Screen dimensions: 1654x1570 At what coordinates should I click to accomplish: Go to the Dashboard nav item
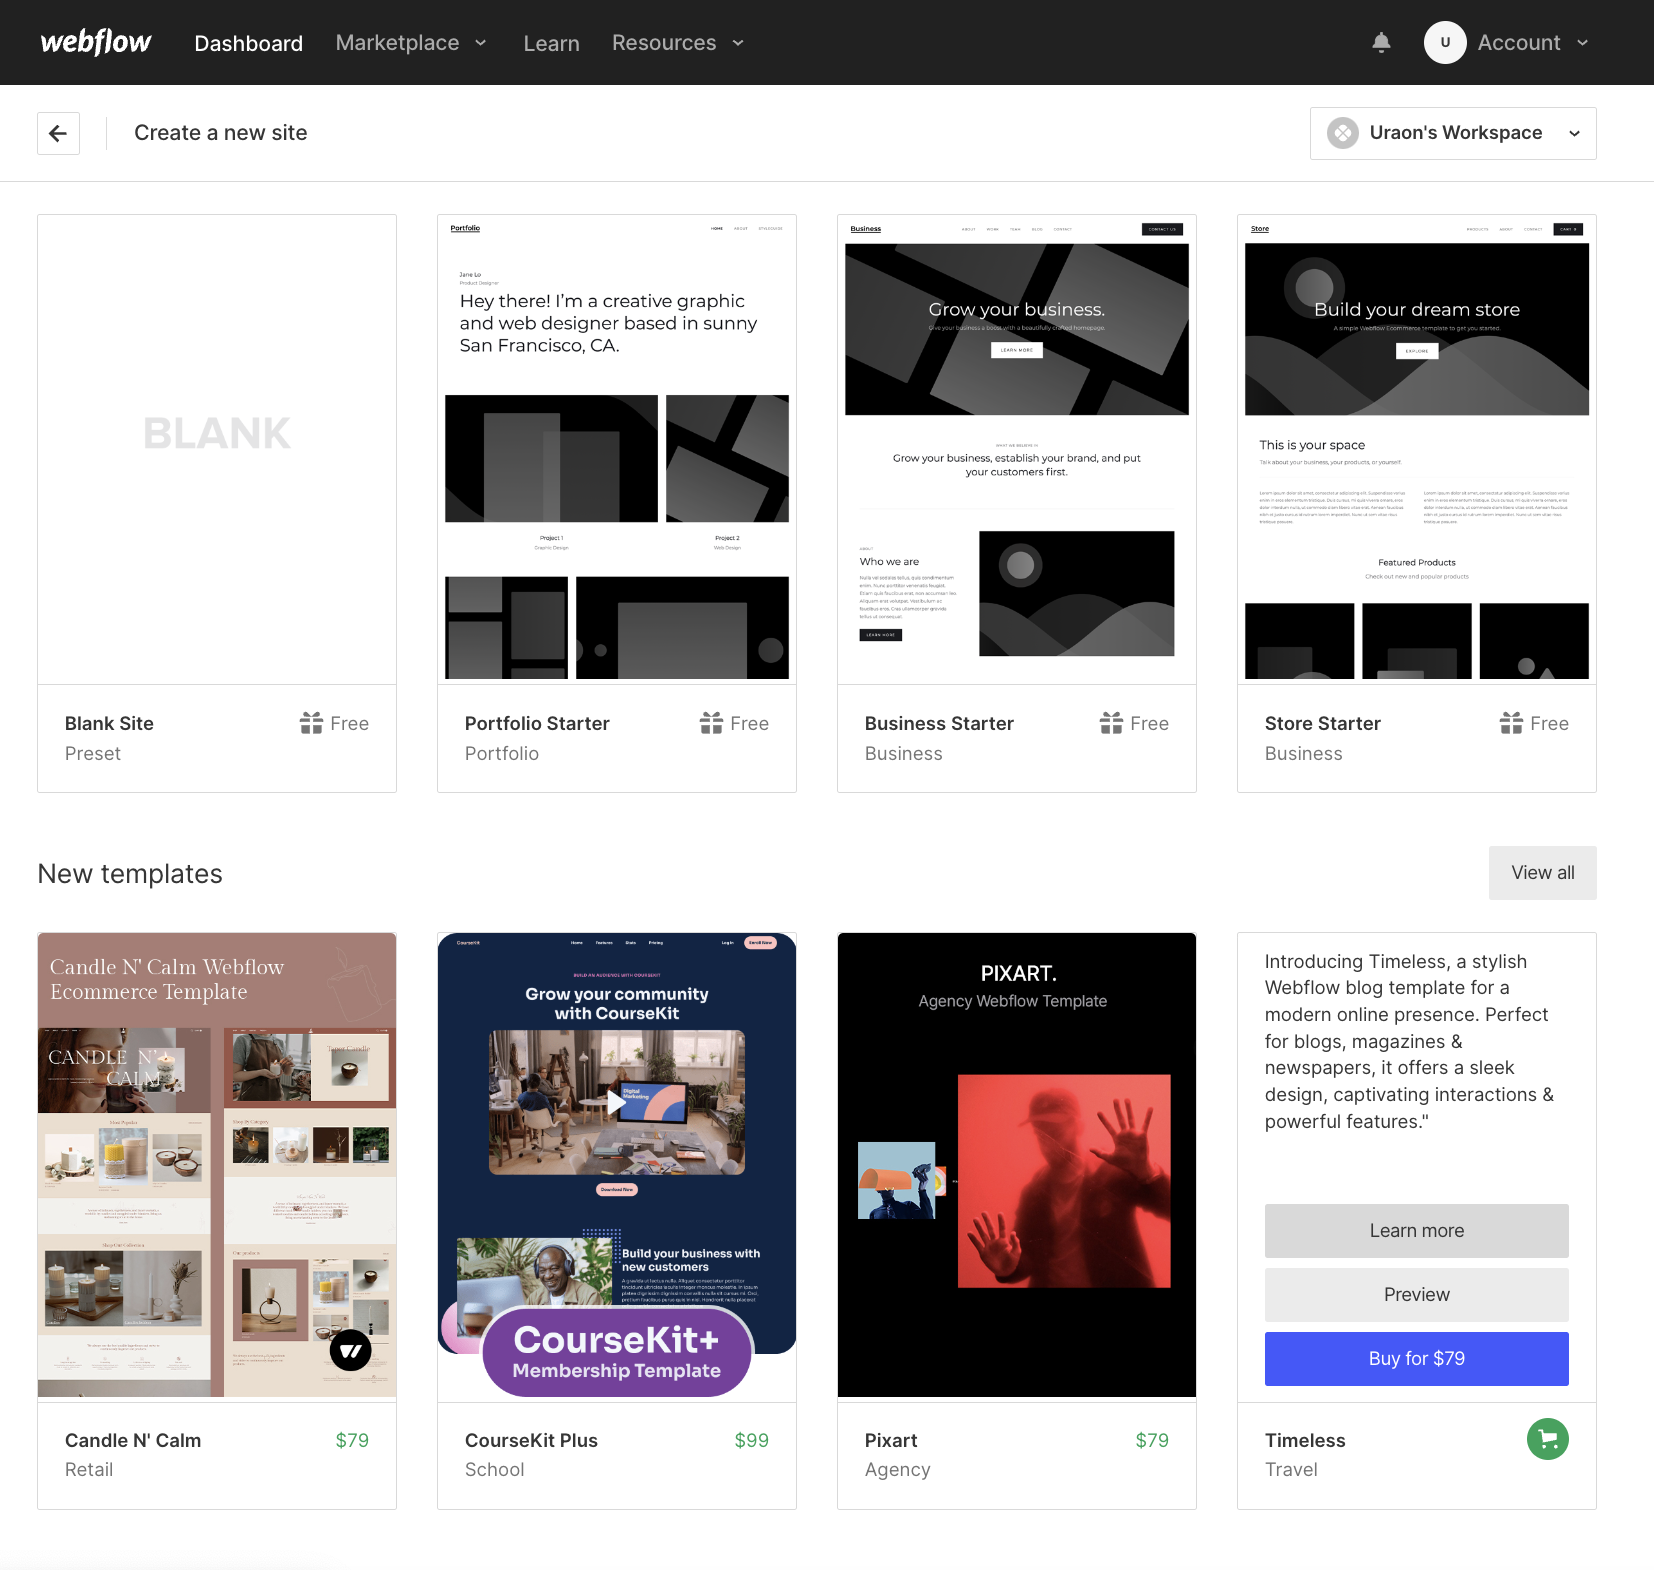(x=248, y=43)
